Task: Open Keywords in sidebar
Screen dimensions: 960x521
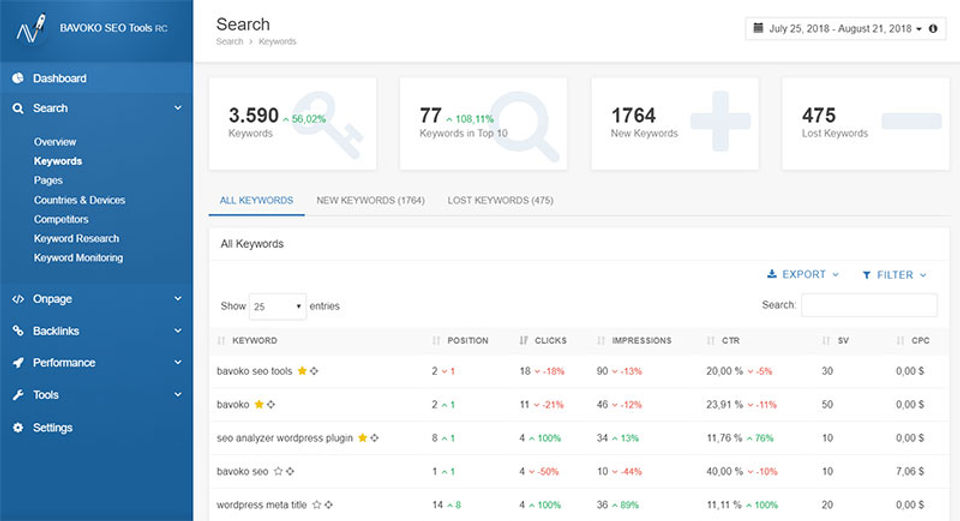Action: click(58, 161)
